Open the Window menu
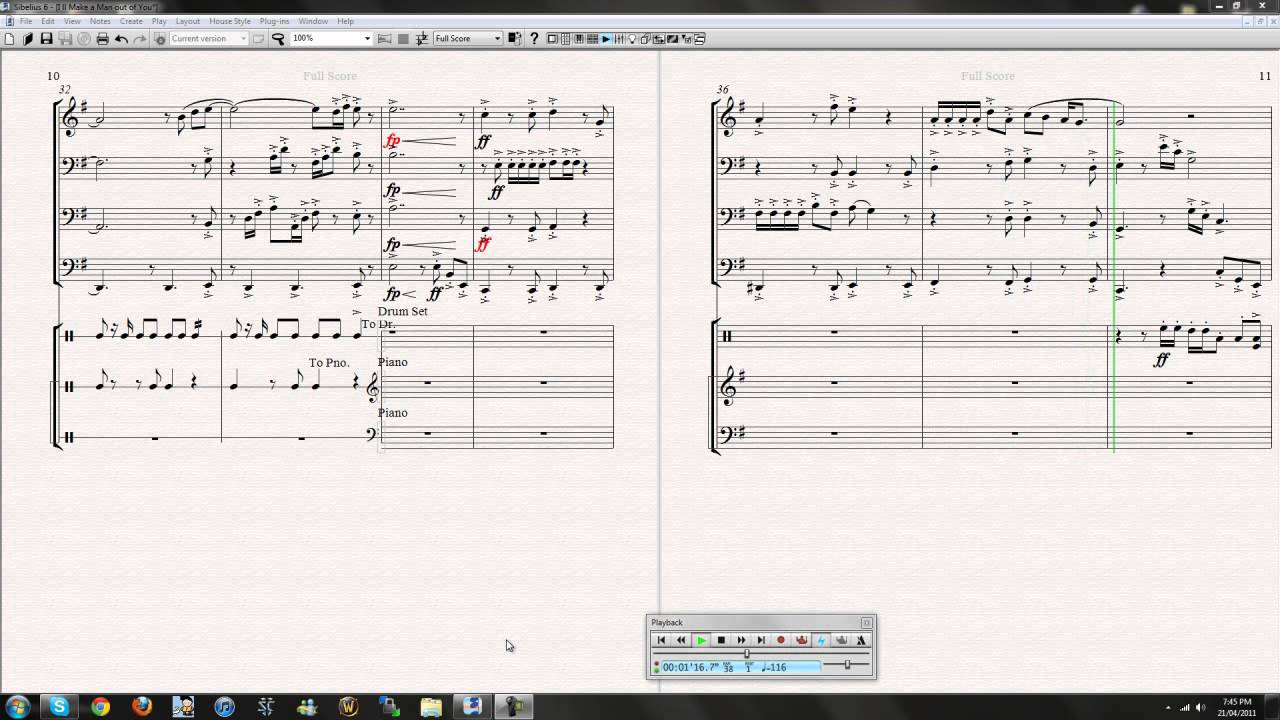The width and height of the screenshot is (1280, 720). tap(313, 21)
